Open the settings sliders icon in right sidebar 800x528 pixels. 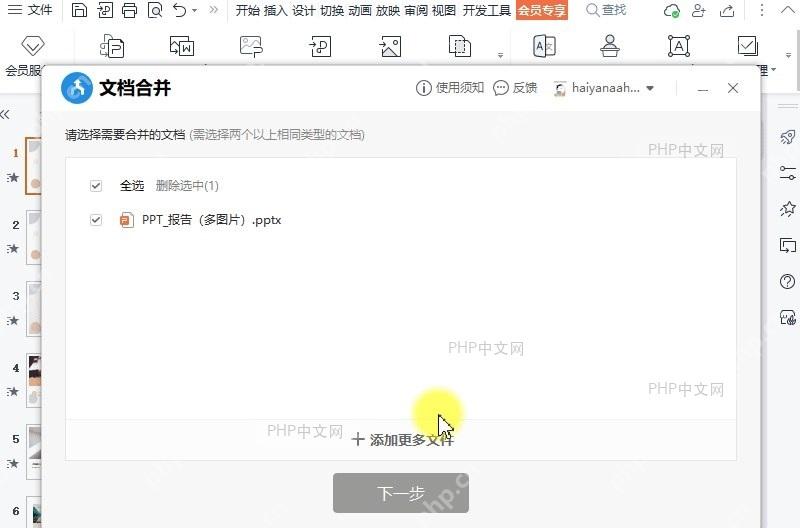[788, 173]
